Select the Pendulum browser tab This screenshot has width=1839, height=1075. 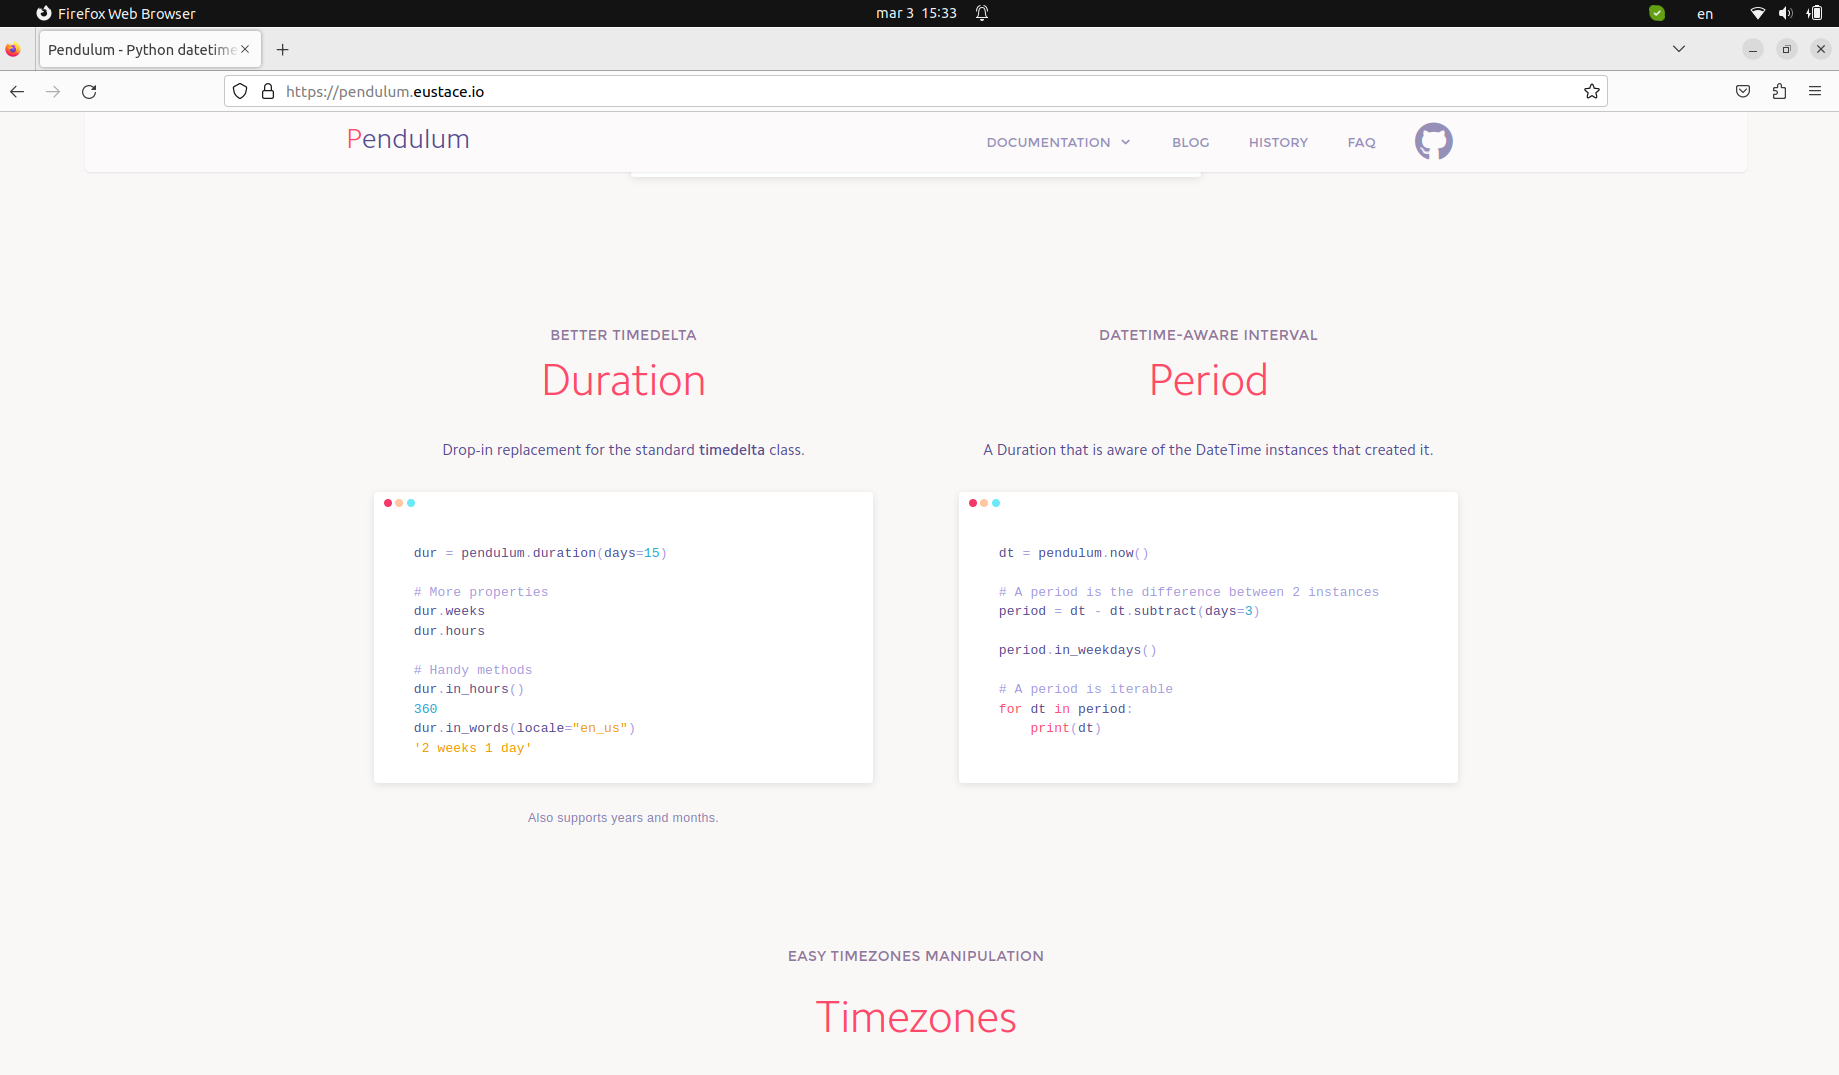140,48
